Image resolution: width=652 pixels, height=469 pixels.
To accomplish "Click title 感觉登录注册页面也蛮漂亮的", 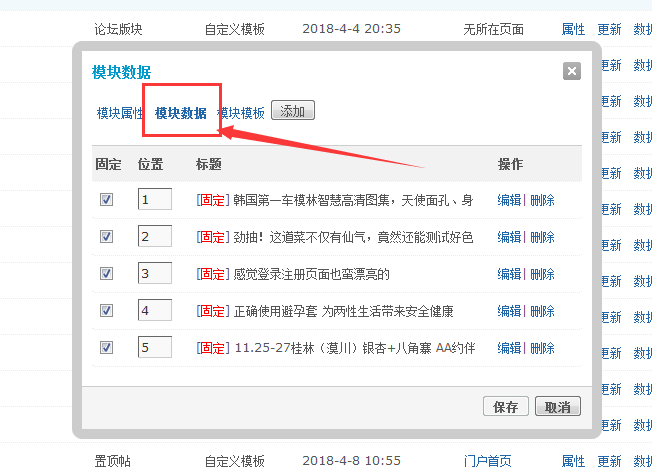I will 311,274.
